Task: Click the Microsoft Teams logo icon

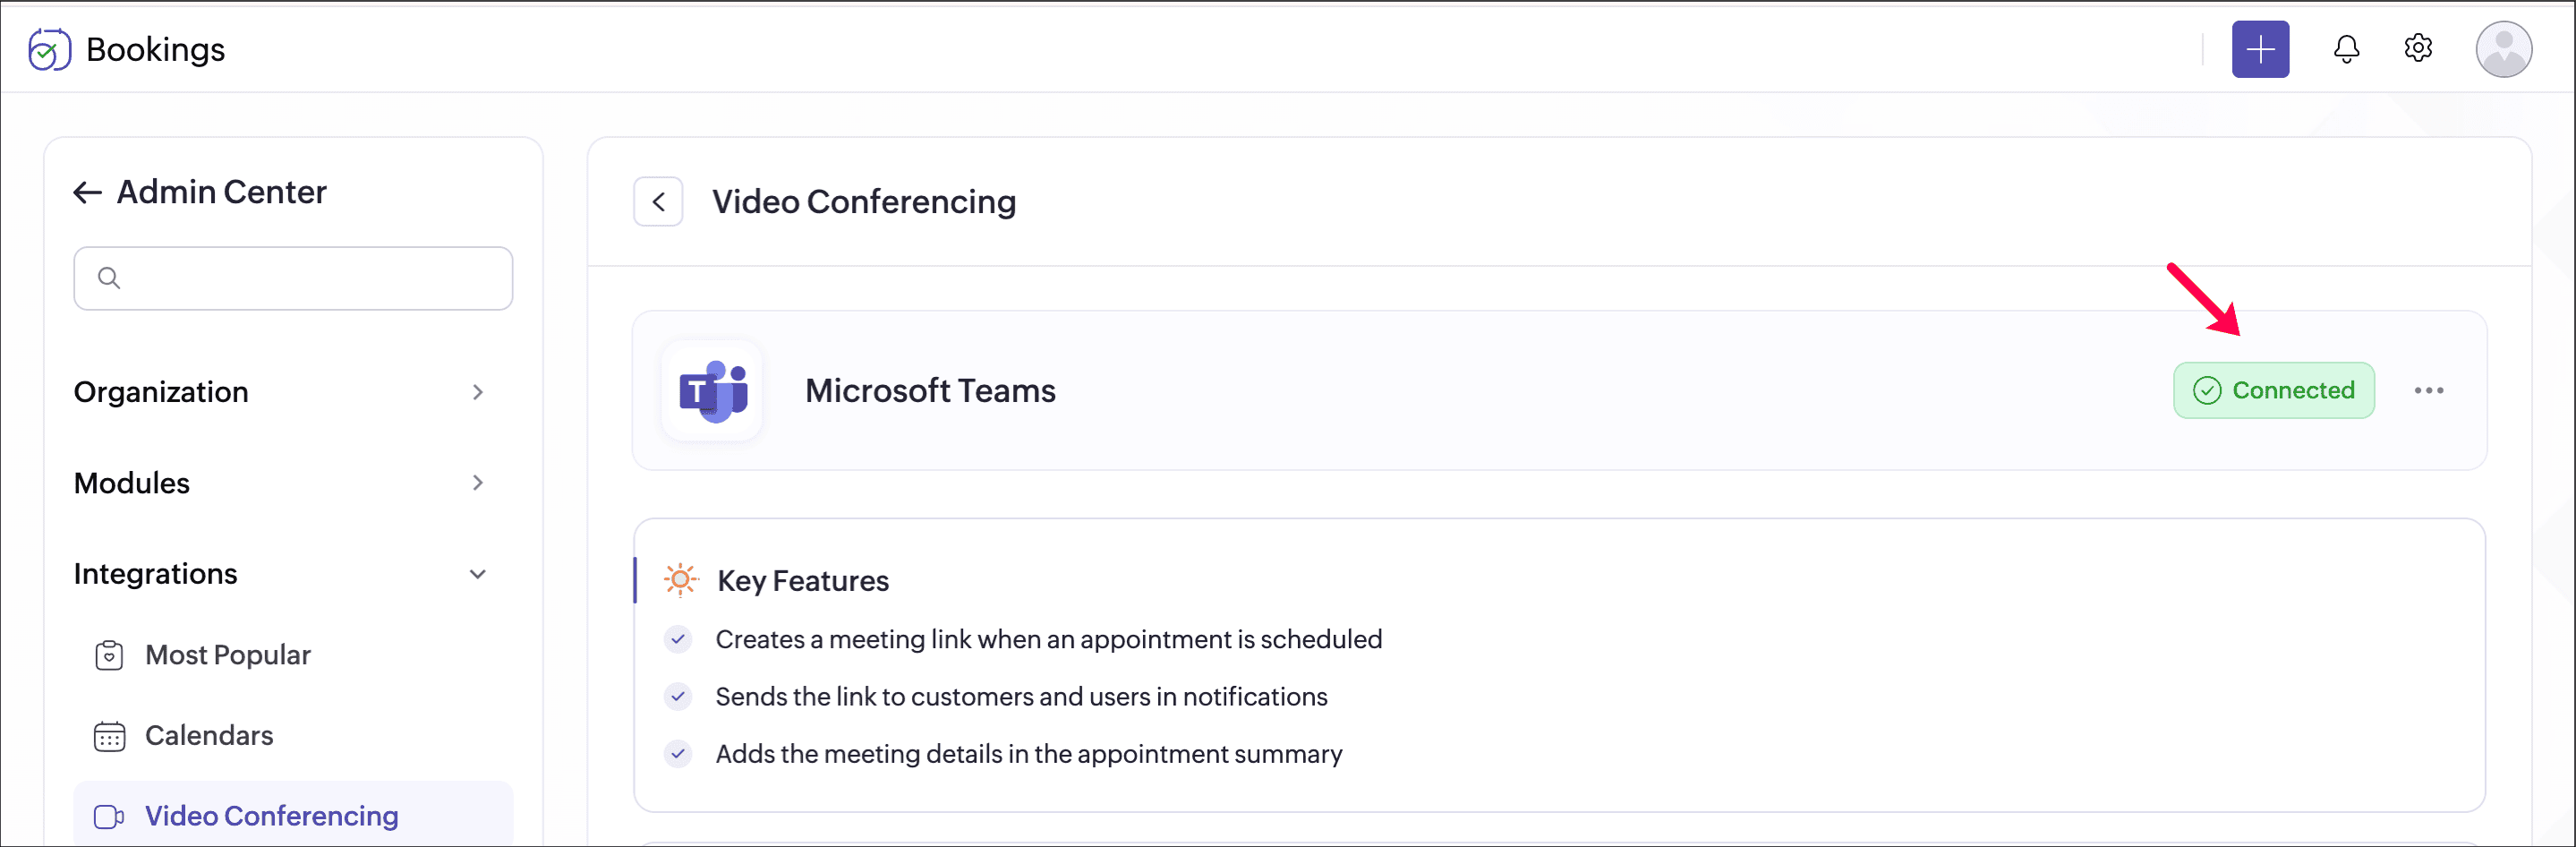Action: tap(712, 391)
